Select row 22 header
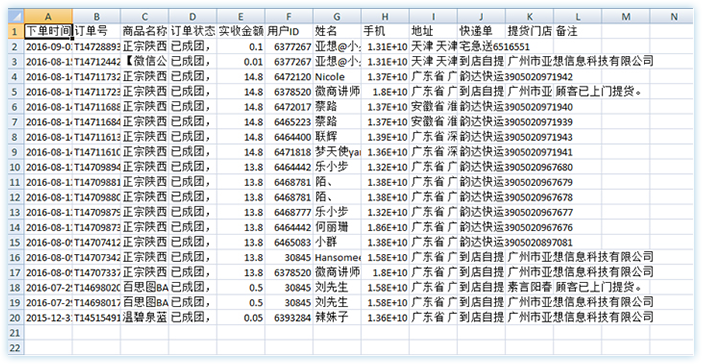The image size is (702, 364). [x=16, y=348]
